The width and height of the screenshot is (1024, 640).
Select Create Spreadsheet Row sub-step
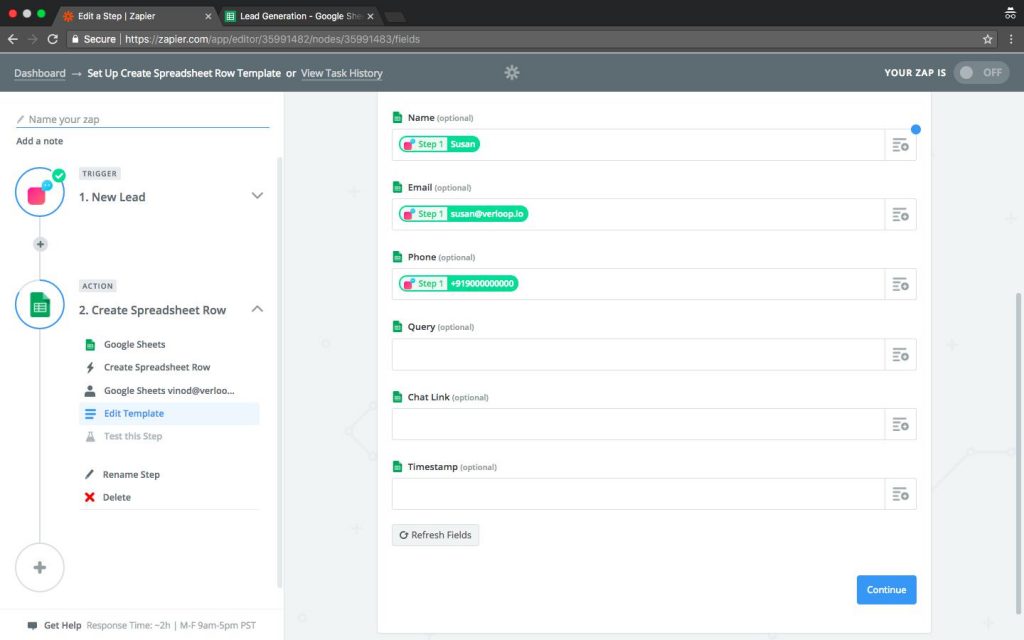pyautogui.click(x=168, y=368)
